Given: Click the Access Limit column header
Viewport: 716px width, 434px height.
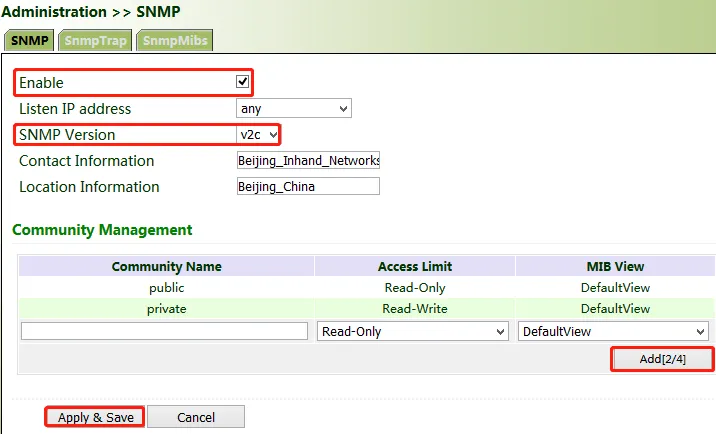Looking at the screenshot, I should (x=415, y=266).
